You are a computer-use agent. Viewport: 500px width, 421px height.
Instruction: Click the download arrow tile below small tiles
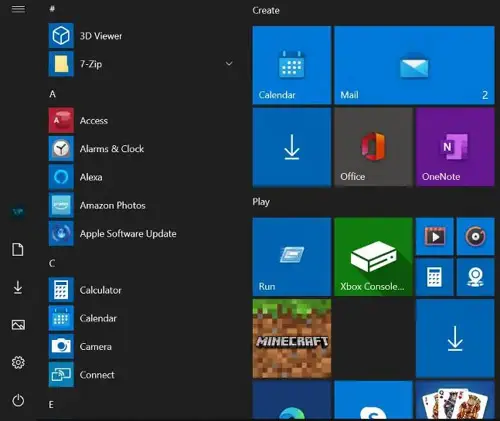point(455,338)
